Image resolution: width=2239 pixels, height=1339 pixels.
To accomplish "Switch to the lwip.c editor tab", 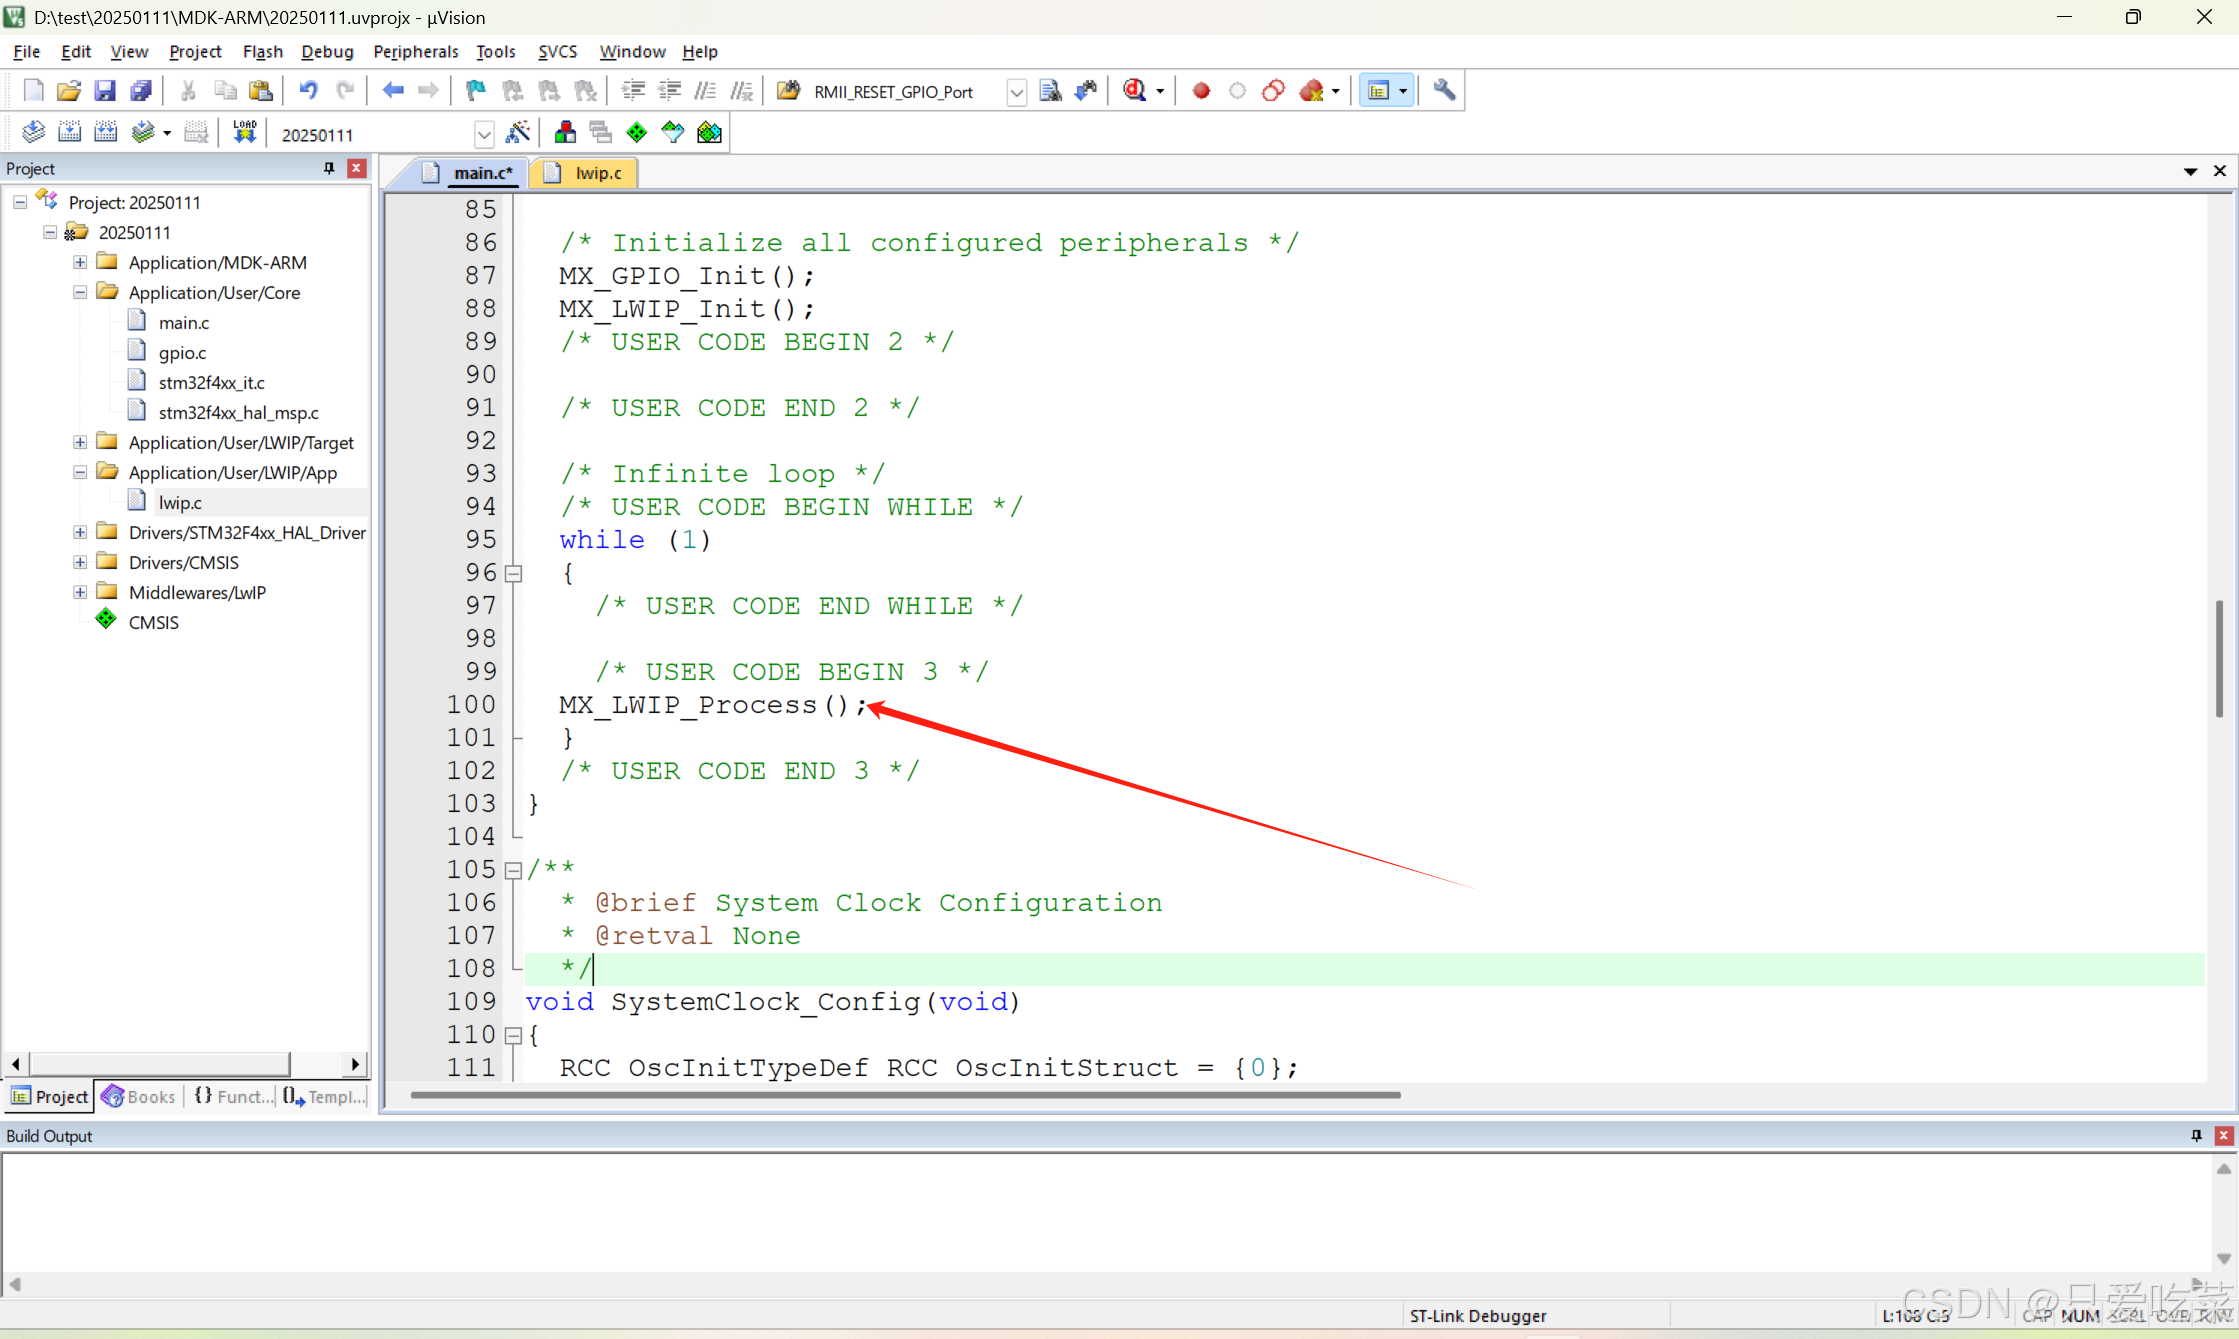I will 595,172.
